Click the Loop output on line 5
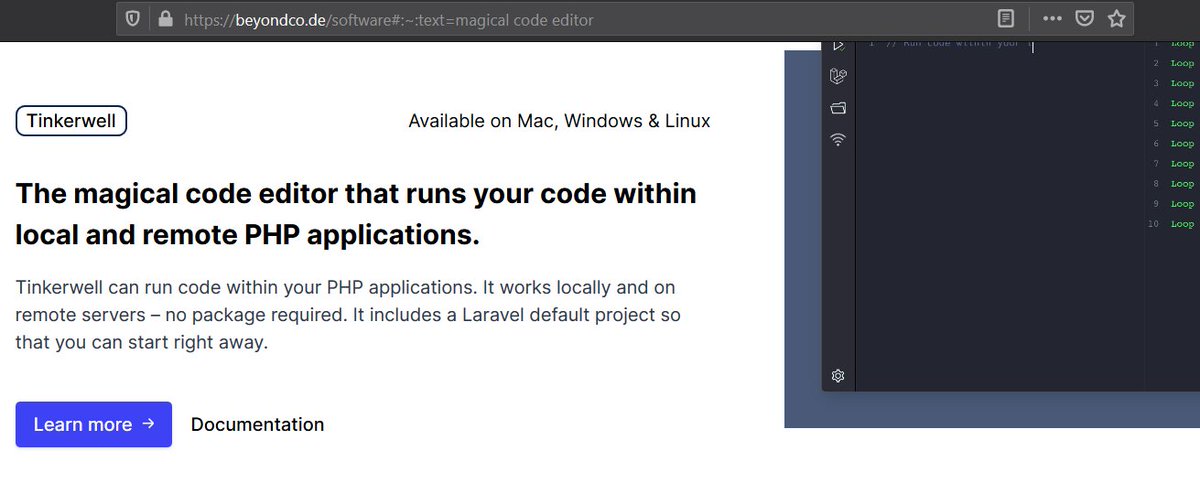 point(1182,124)
